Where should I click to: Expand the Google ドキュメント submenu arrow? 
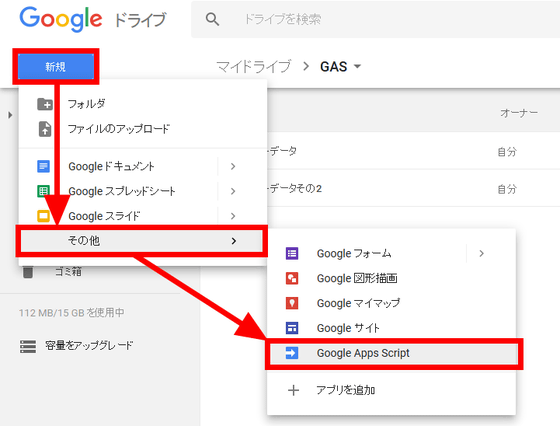click(233, 166)
